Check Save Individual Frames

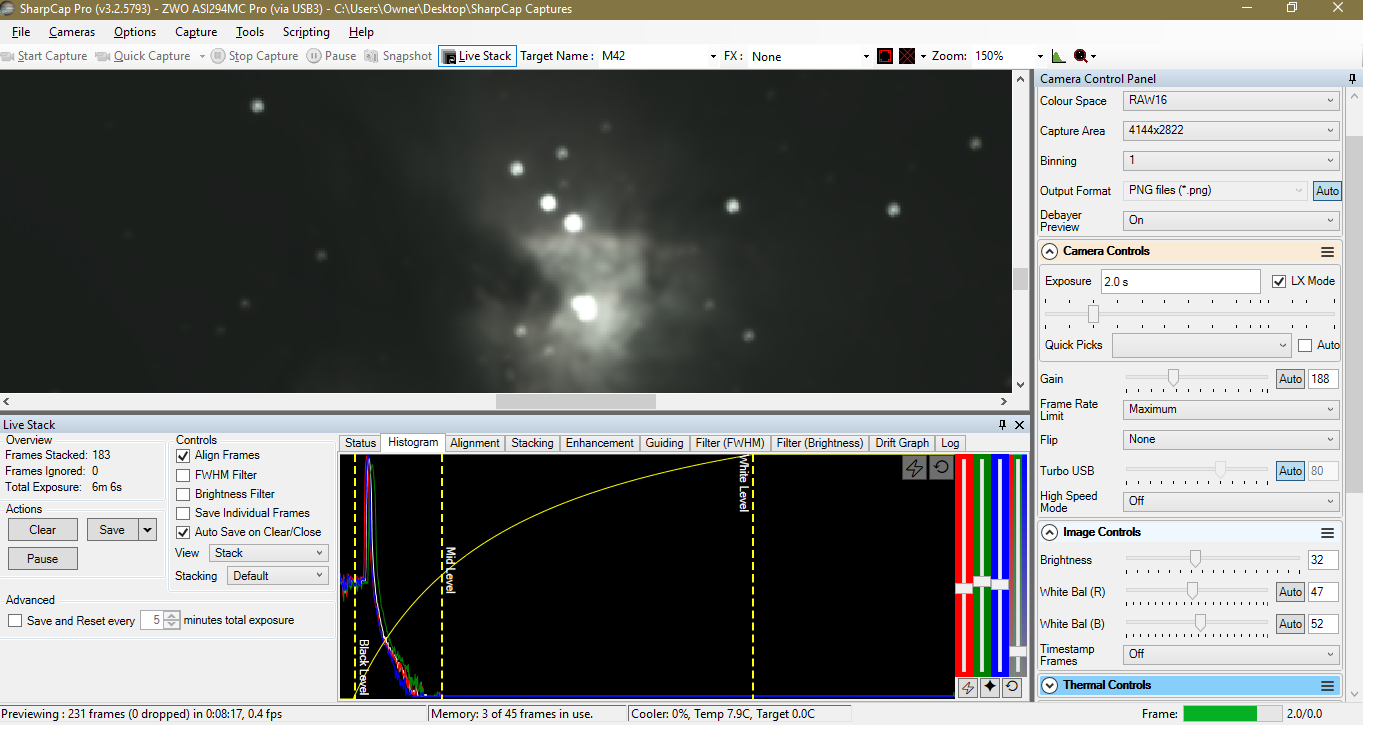[183, 513]
